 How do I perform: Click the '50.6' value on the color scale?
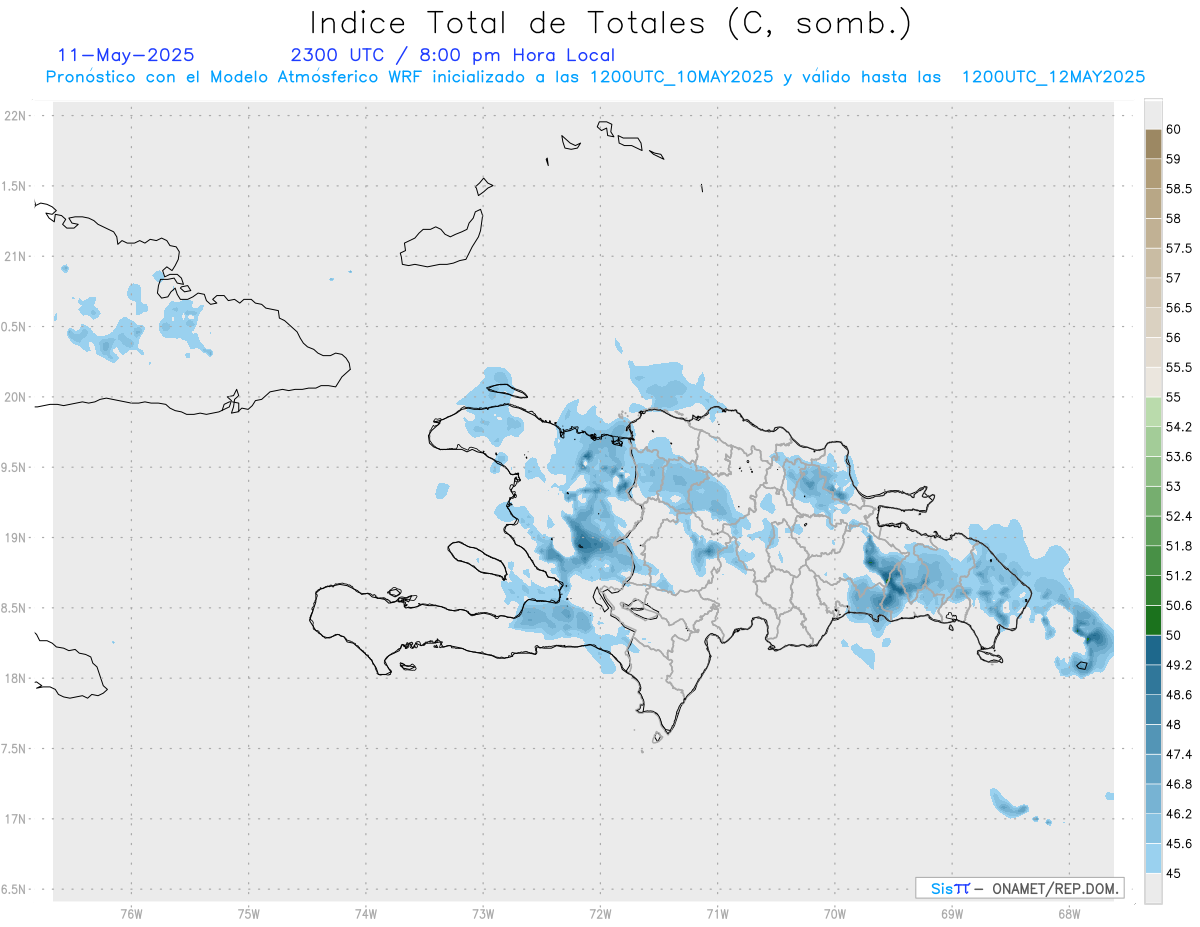1178,606
